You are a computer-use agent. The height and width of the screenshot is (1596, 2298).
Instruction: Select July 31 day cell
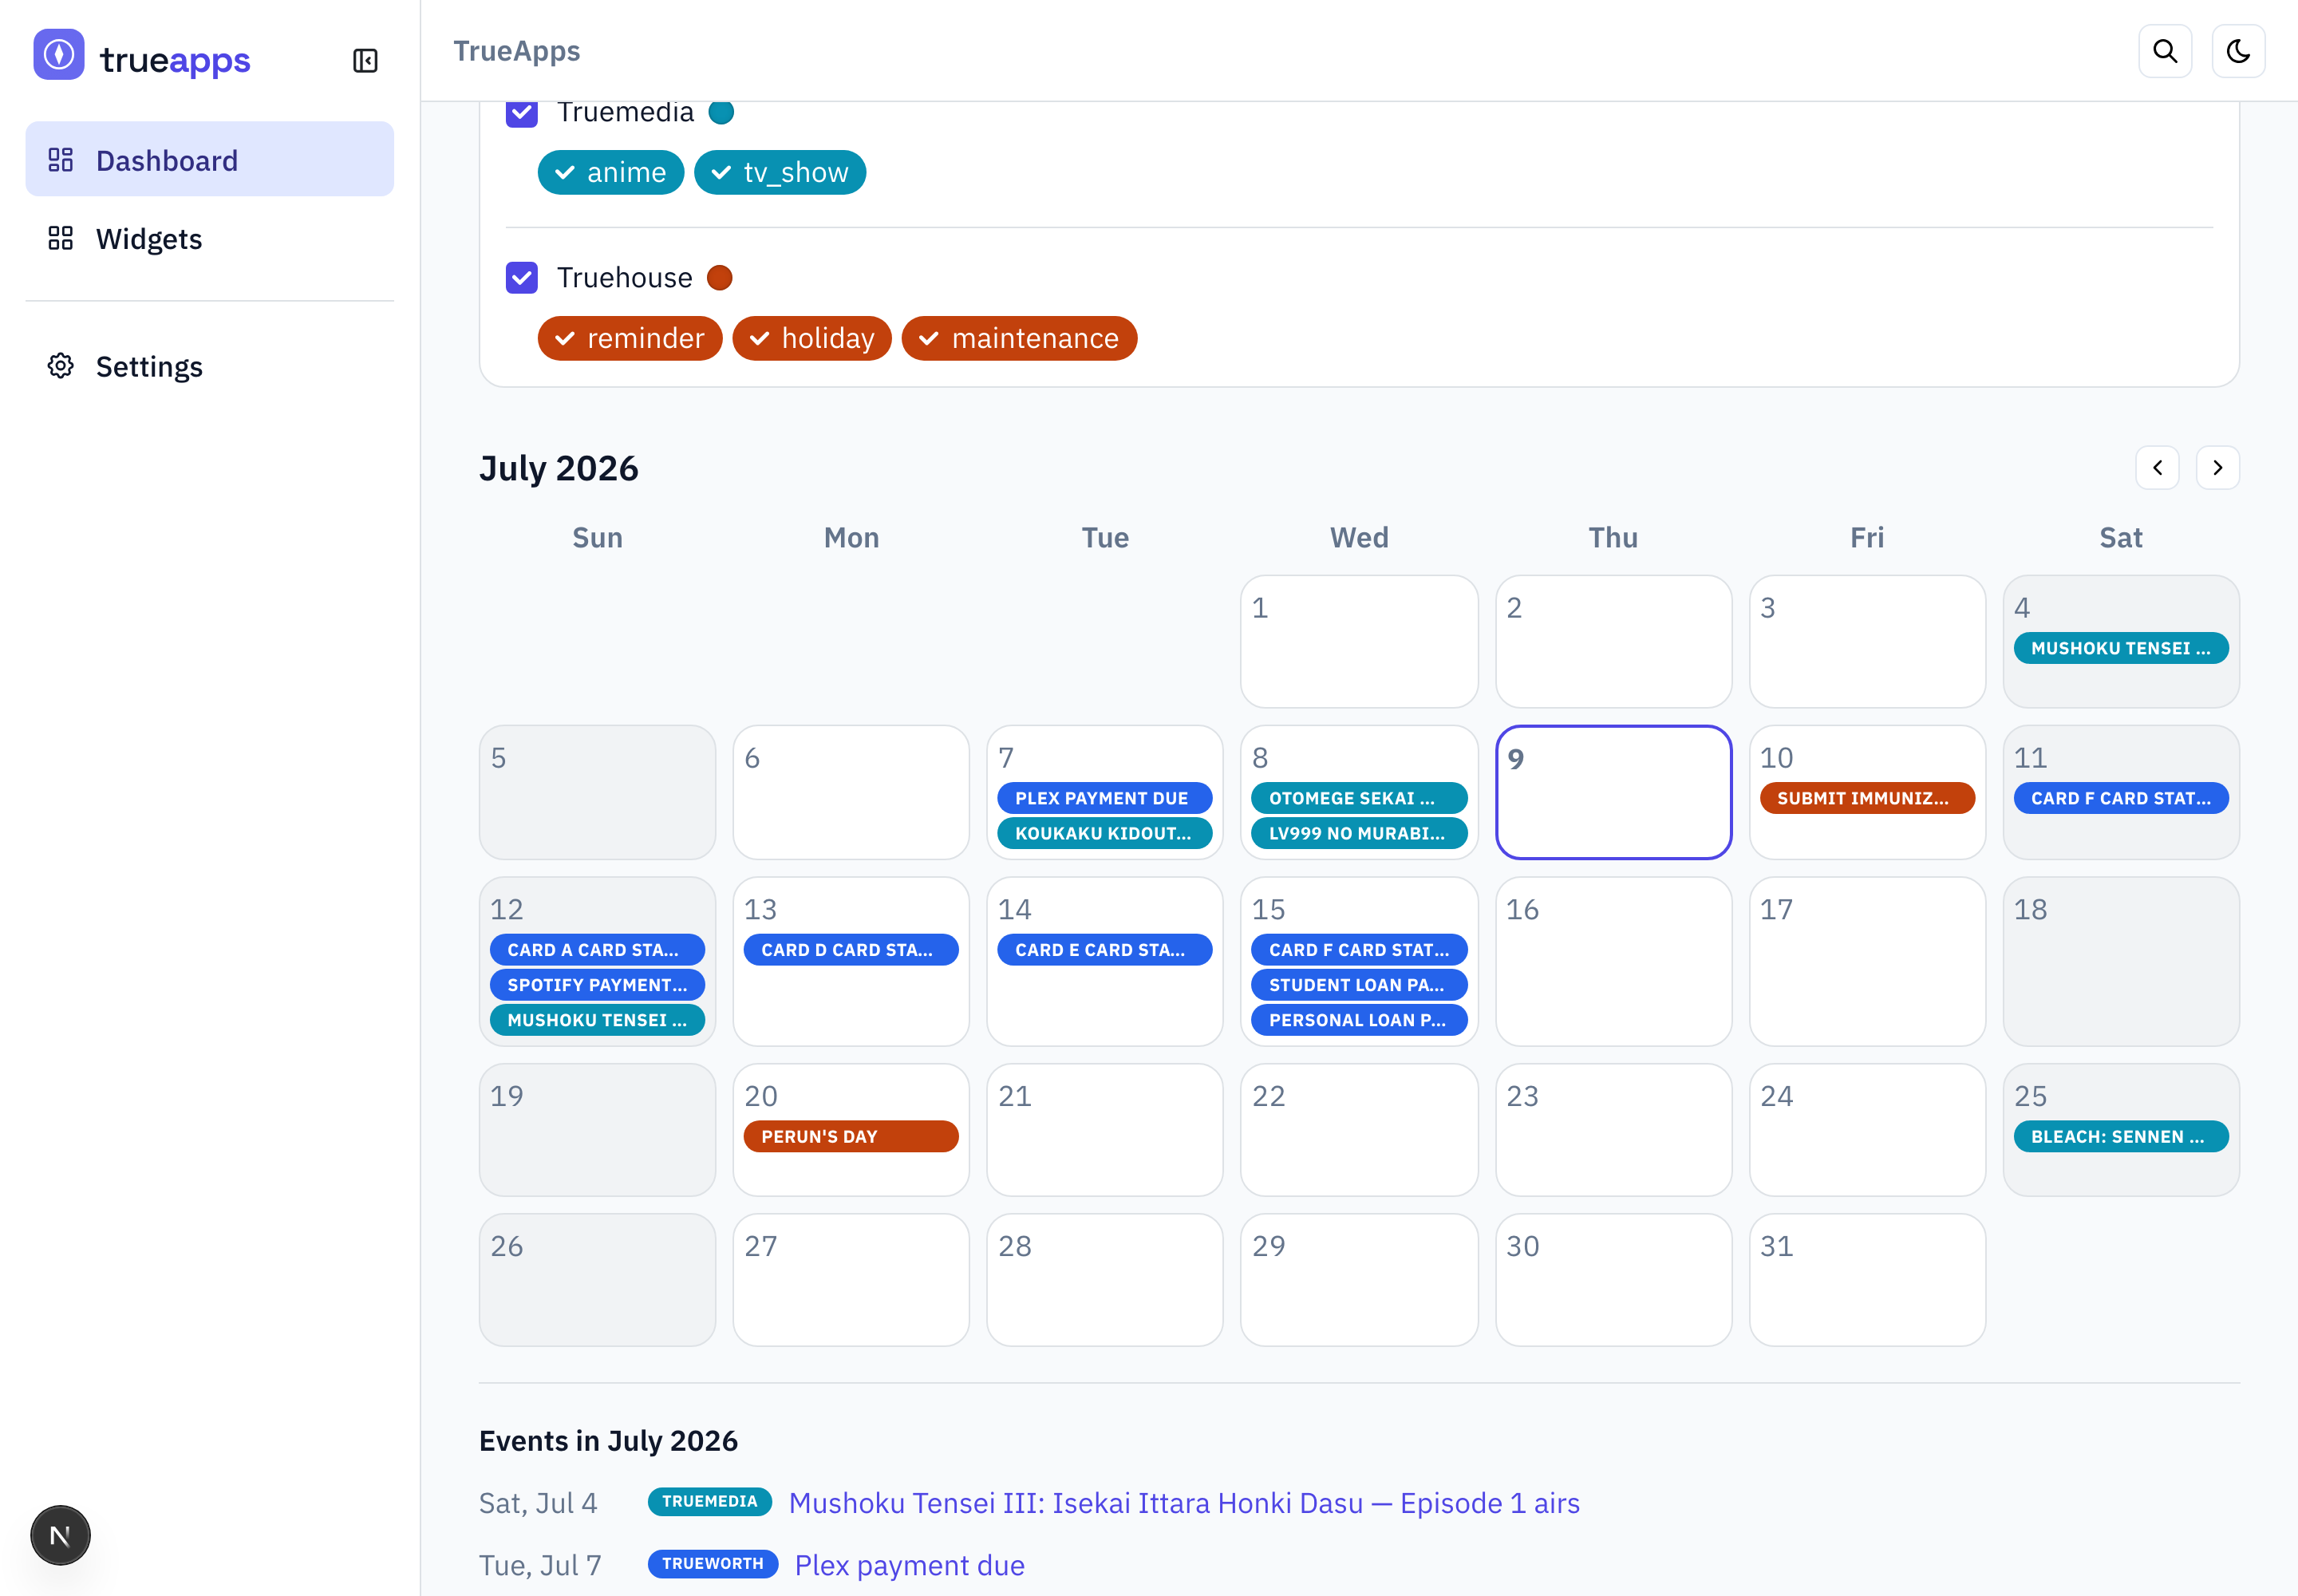click(1867, 1280)
